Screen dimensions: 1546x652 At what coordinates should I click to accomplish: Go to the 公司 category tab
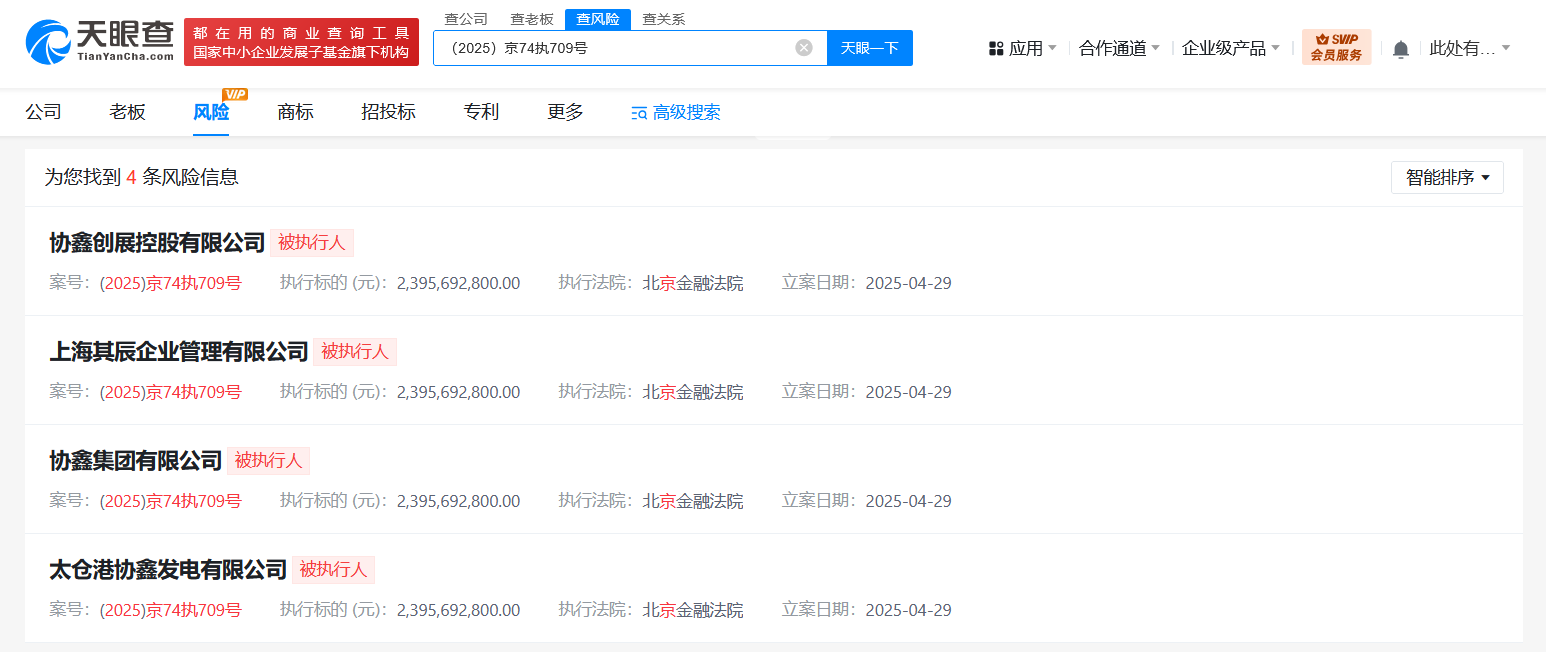point(44,112)
